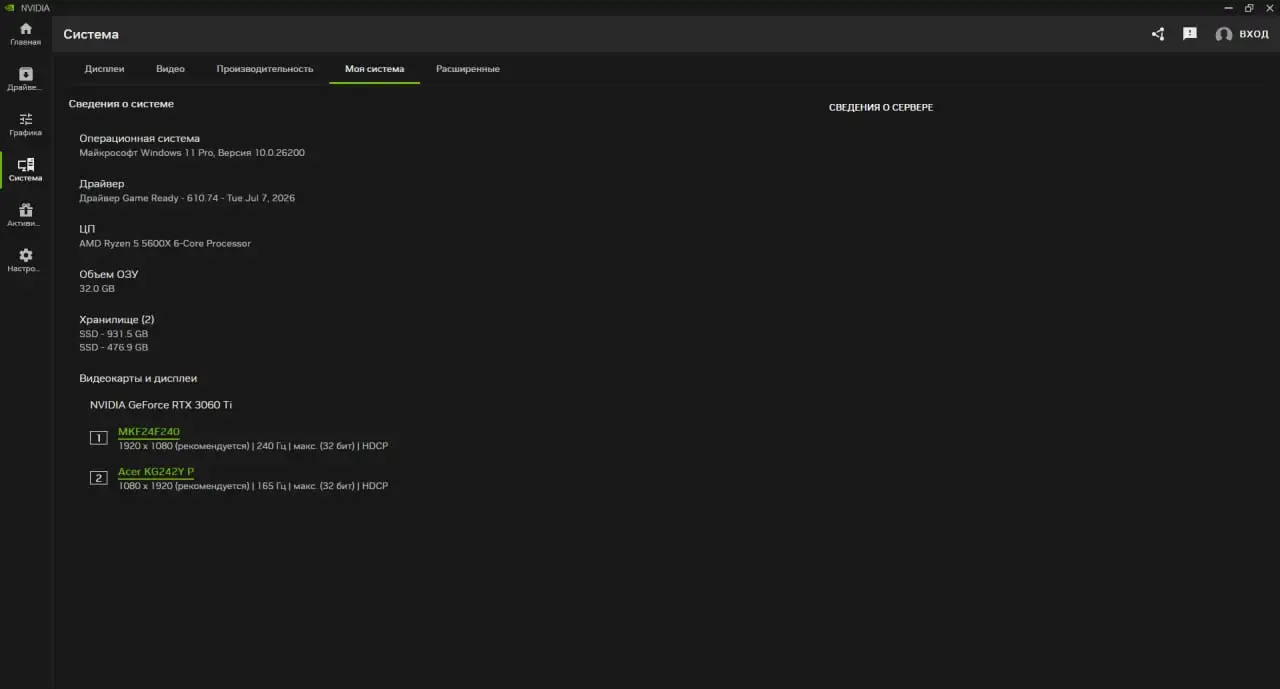Open the Главная home sidebar icon

(26, 33)
